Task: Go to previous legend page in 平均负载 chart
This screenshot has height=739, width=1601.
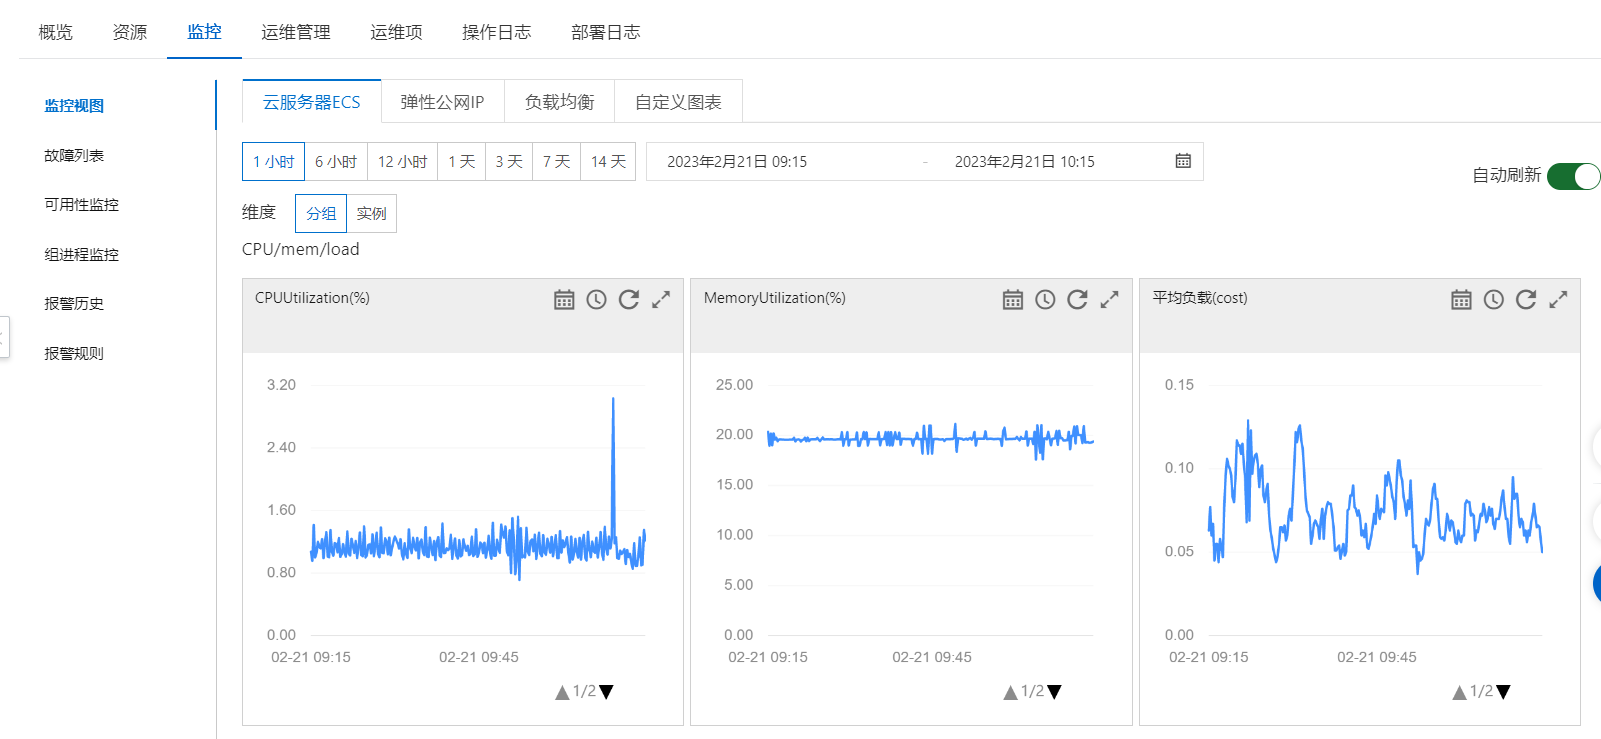Action: coord(1459,692)
